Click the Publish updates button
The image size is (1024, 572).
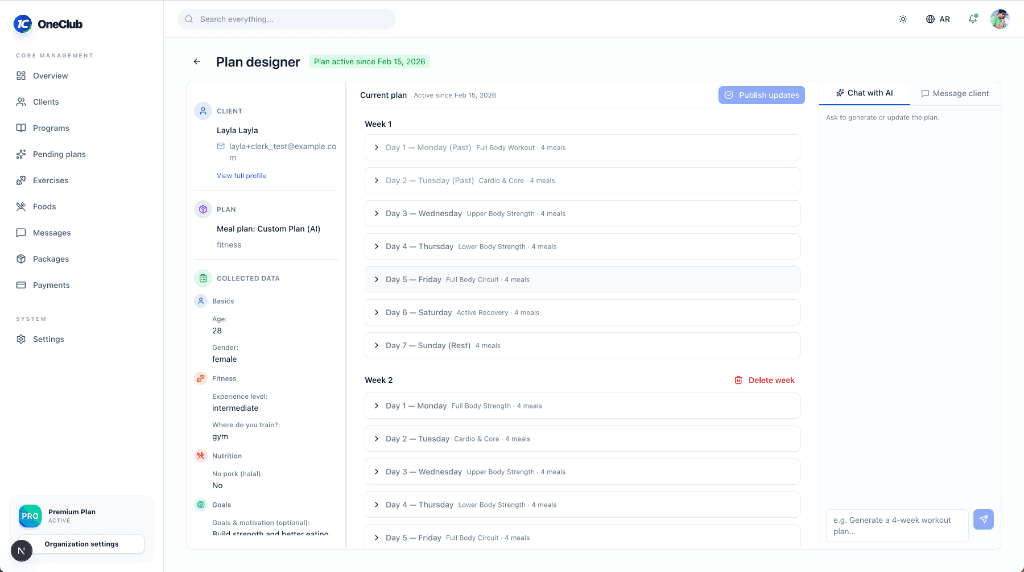point(761,95)
